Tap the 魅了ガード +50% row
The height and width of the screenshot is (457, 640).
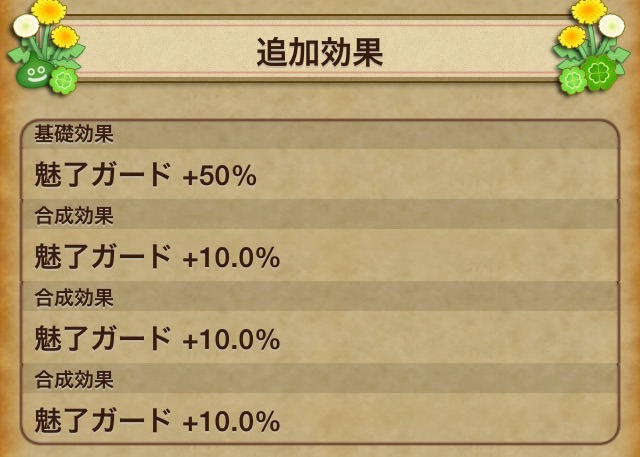pos(318,175)
